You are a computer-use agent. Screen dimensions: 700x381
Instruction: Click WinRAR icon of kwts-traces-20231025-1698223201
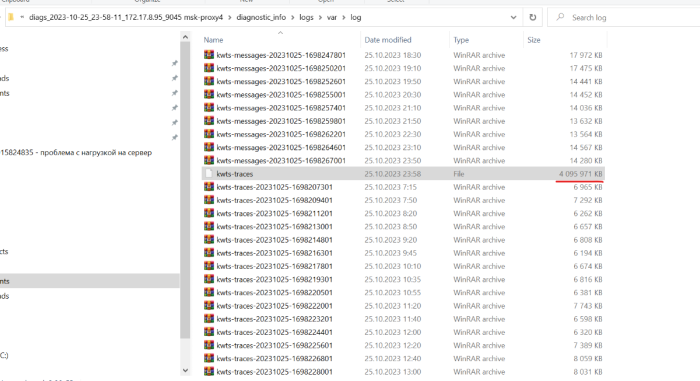tap(208, 318)
